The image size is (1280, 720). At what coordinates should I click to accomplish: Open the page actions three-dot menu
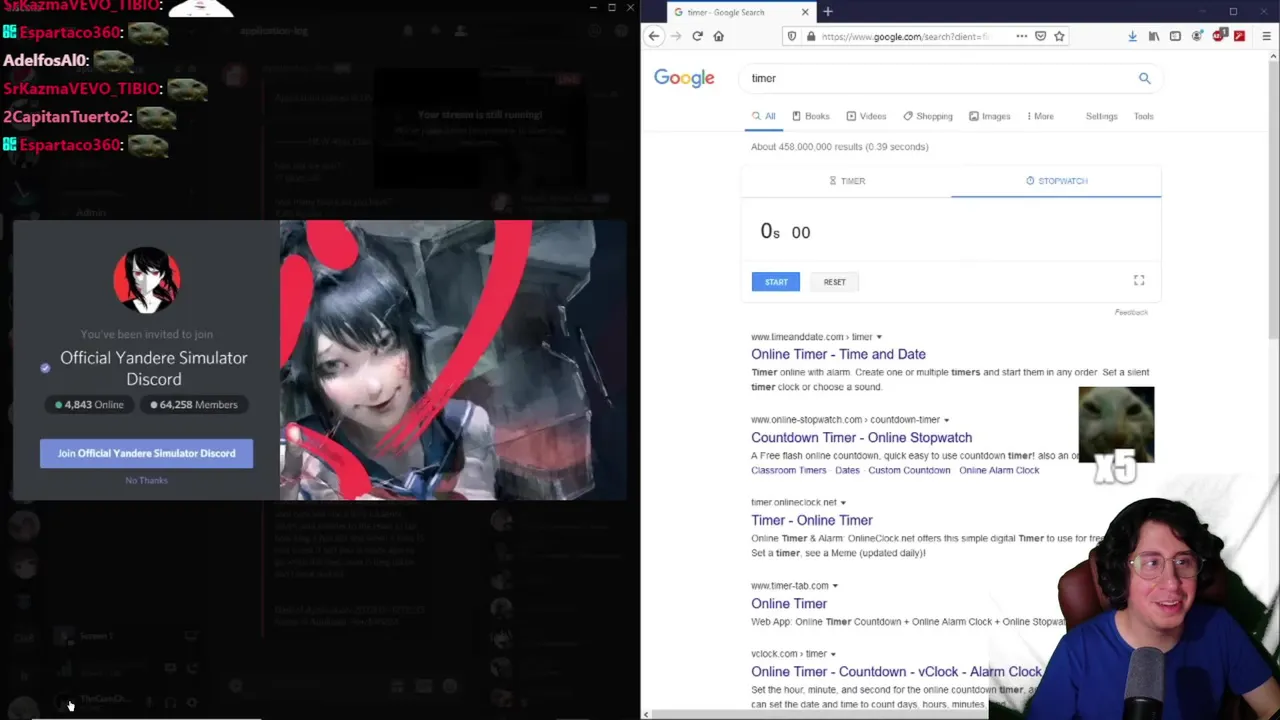(1021, 36)
